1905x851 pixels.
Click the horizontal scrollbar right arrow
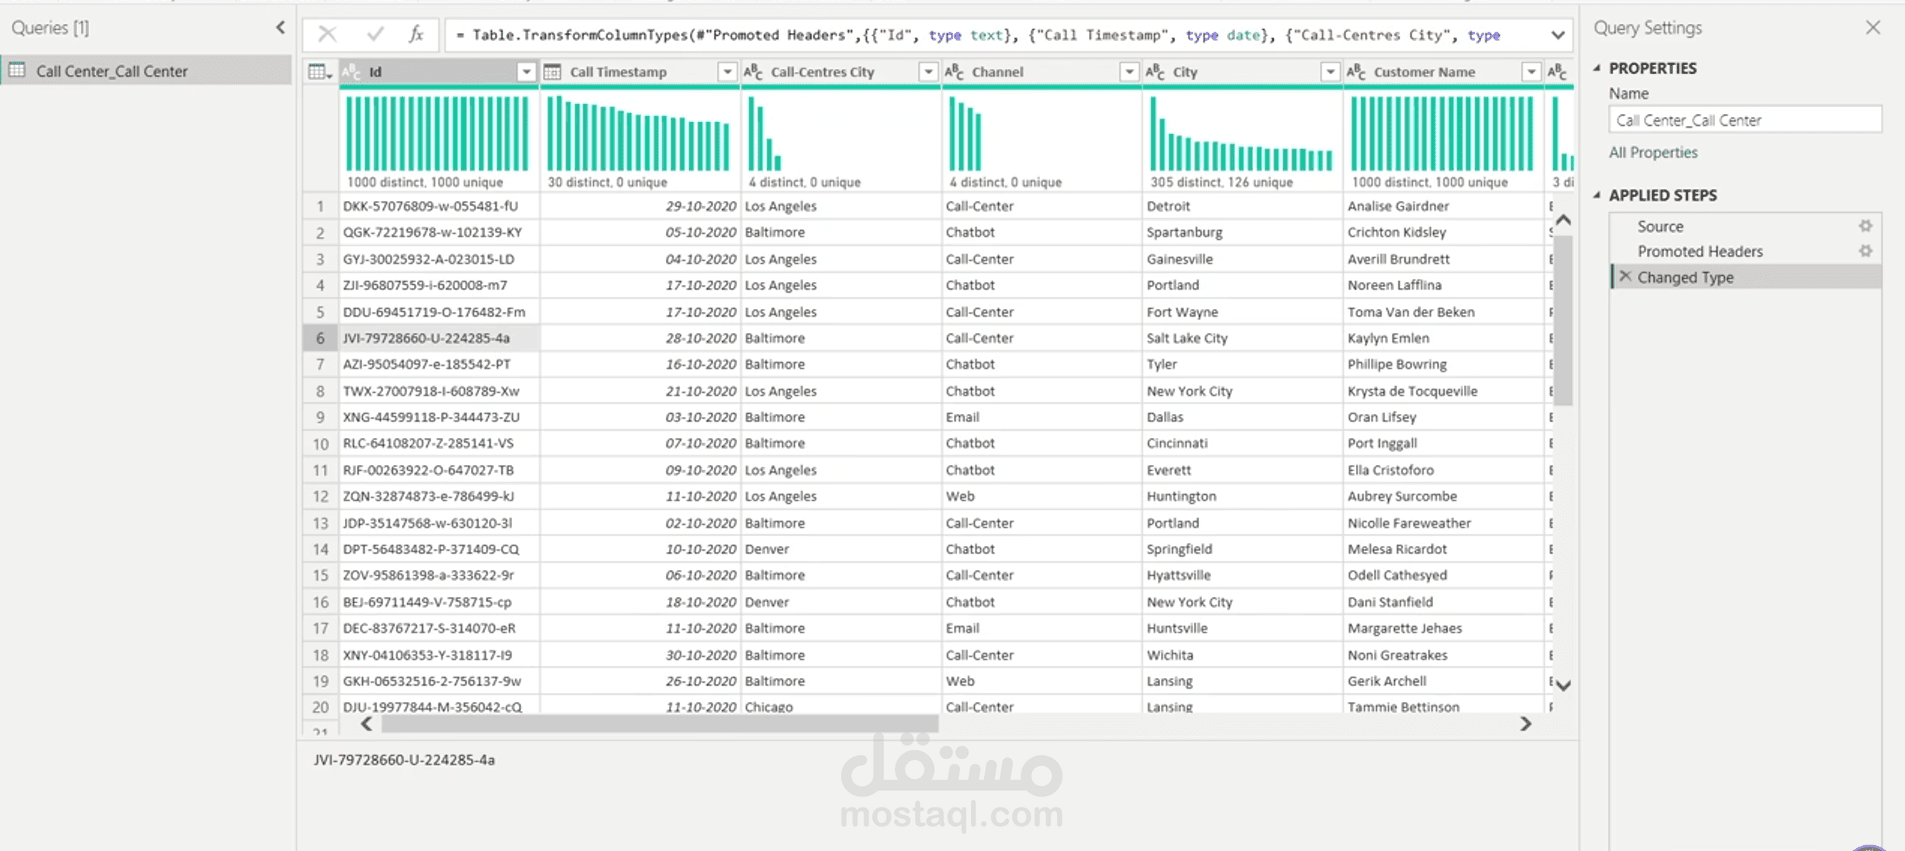pos(1525,724)
